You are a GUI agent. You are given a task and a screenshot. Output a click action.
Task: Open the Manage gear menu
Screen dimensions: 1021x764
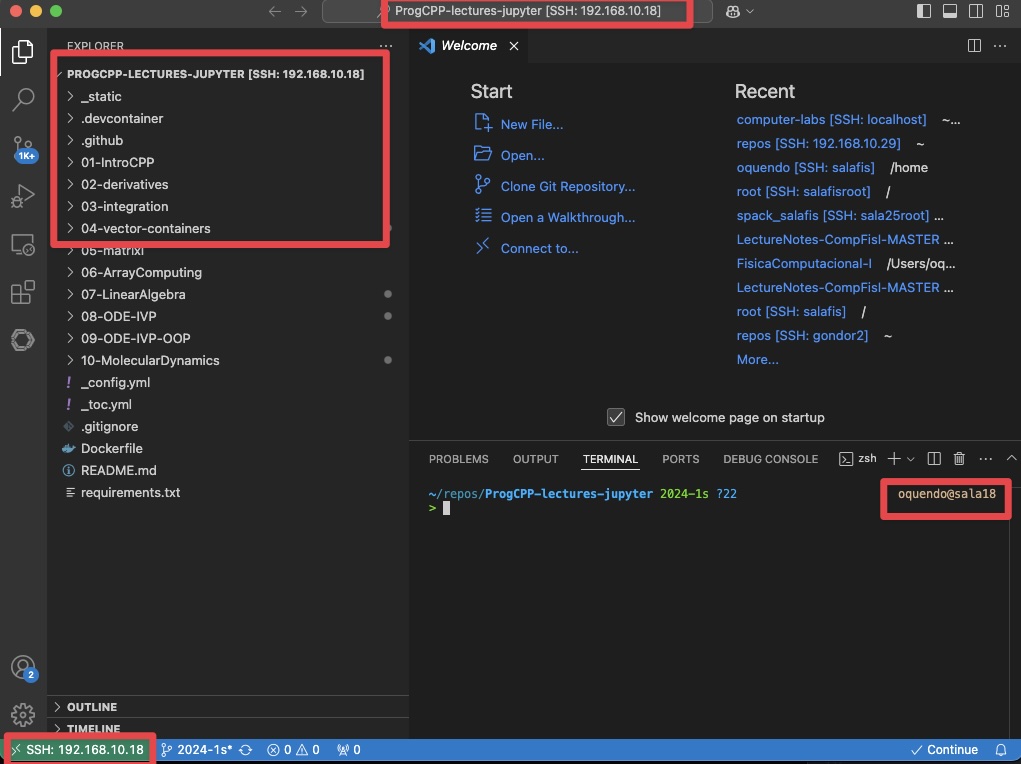[23, 714]
